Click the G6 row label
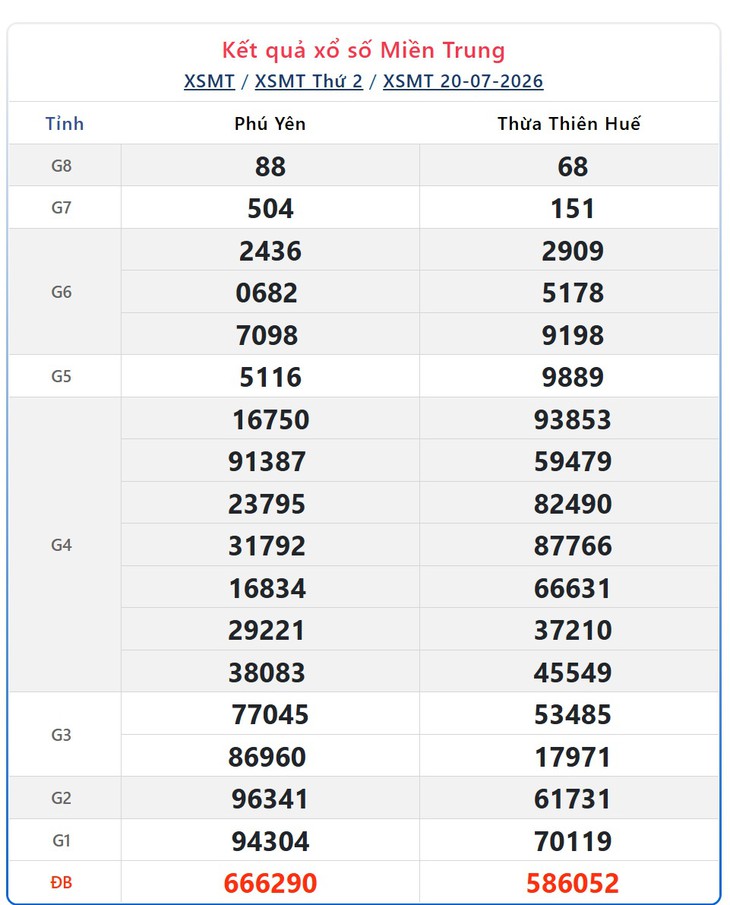730x905 pixels. click(x=62, y=292)
